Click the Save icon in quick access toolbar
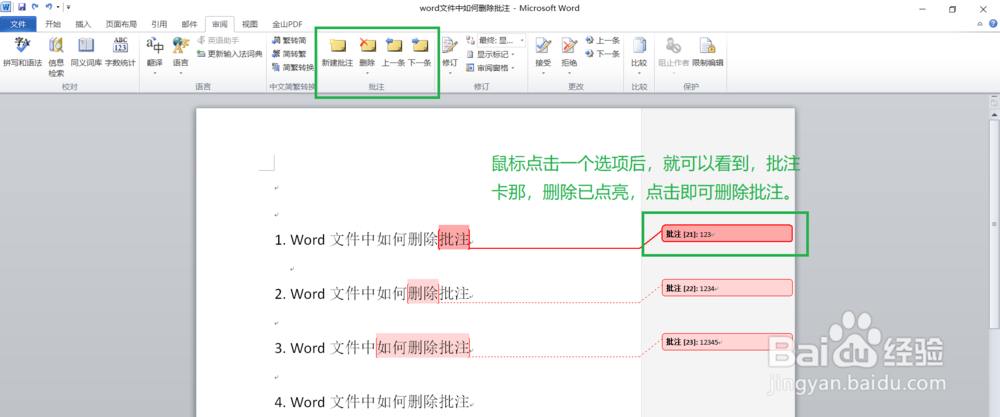The image size is (1000, 417). pyautogui.click(x=22, y=7)
